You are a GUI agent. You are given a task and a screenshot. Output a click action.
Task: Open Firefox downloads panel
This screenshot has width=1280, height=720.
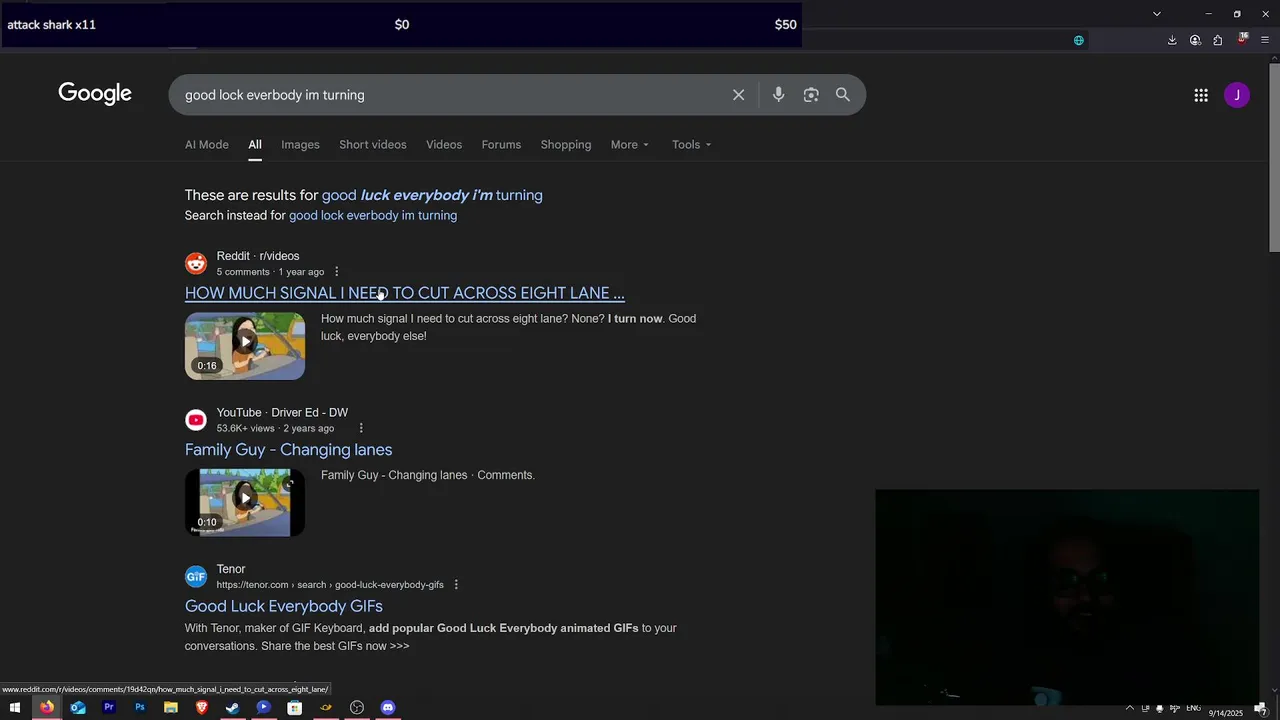coord(1172,40)
